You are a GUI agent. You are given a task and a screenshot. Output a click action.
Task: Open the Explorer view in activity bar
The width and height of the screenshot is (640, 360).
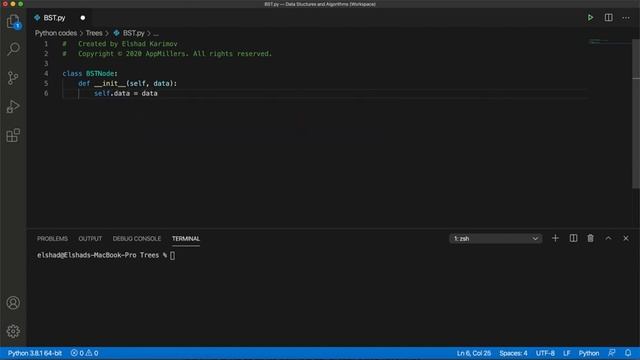pyautogui.click(x=13, y=21)
